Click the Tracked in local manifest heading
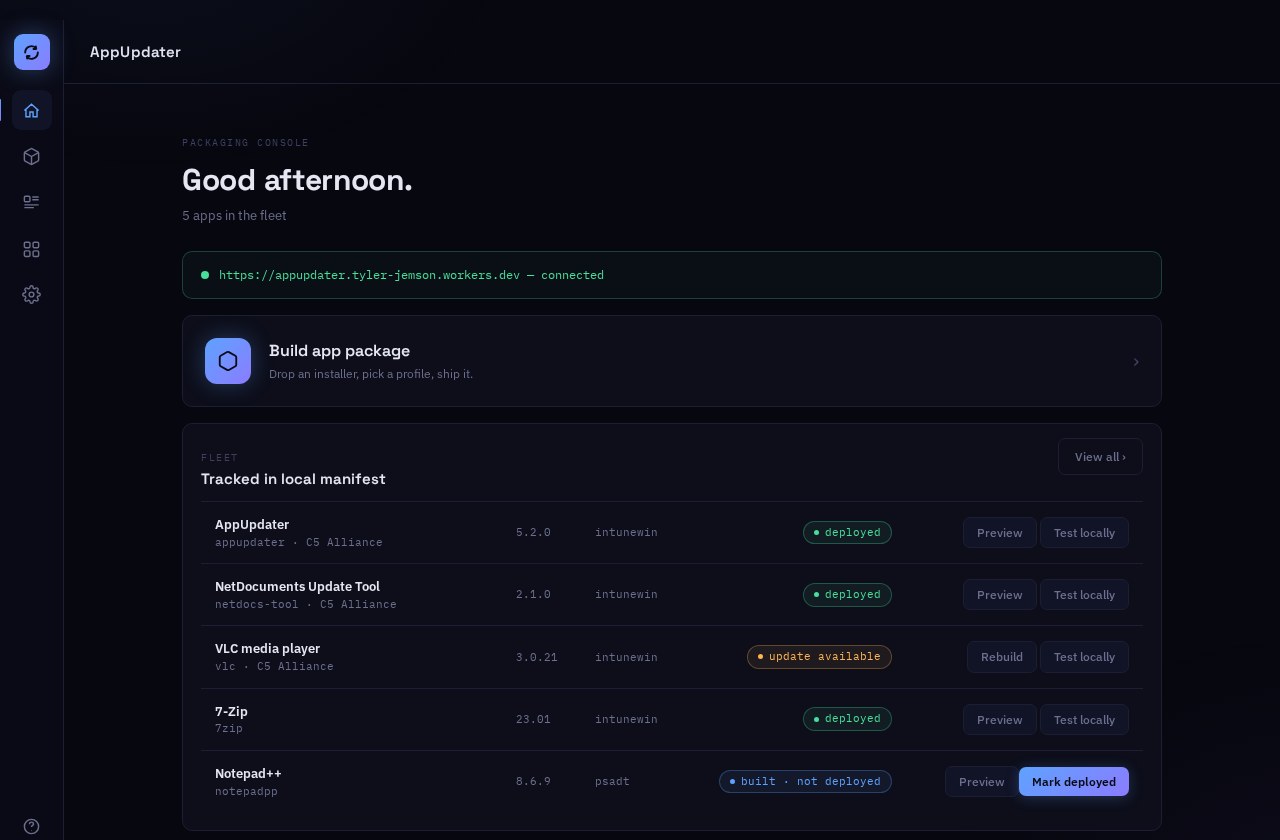1280x840 pixels. pyautogui.click(x=293, y=479)
